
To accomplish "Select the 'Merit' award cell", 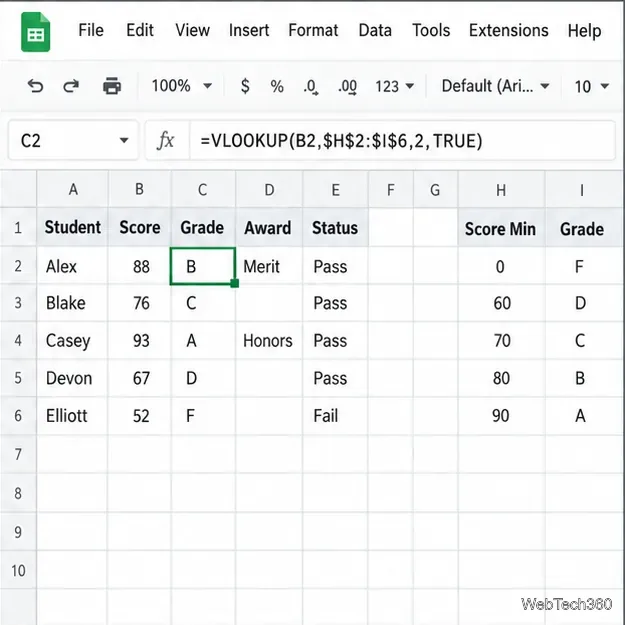I will coord(269,266).
